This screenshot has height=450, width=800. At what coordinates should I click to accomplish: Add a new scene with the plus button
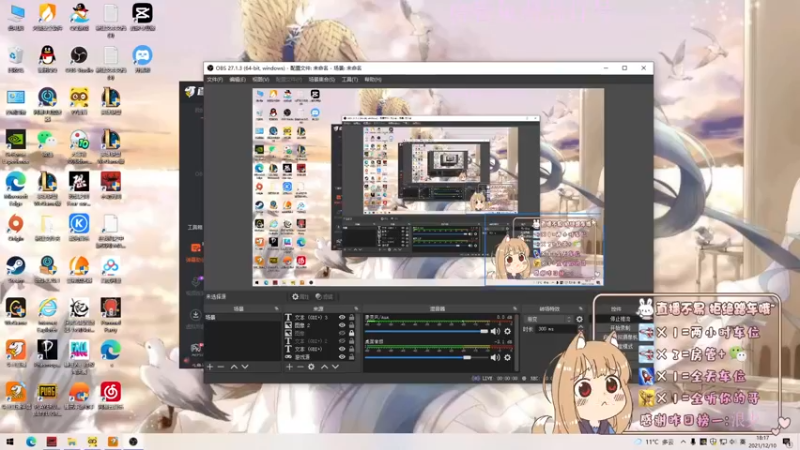[x=210, y=367]
